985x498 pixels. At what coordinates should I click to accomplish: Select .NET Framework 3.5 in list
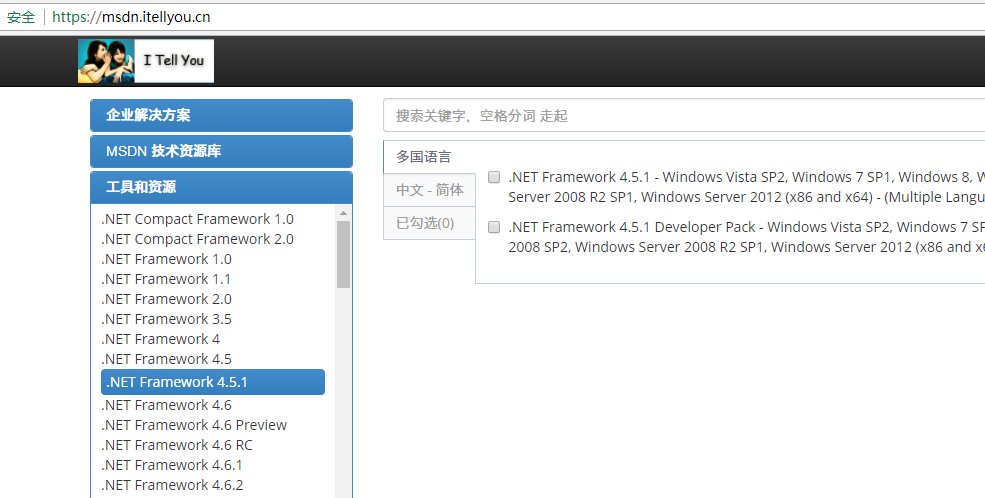pos(166,320)
